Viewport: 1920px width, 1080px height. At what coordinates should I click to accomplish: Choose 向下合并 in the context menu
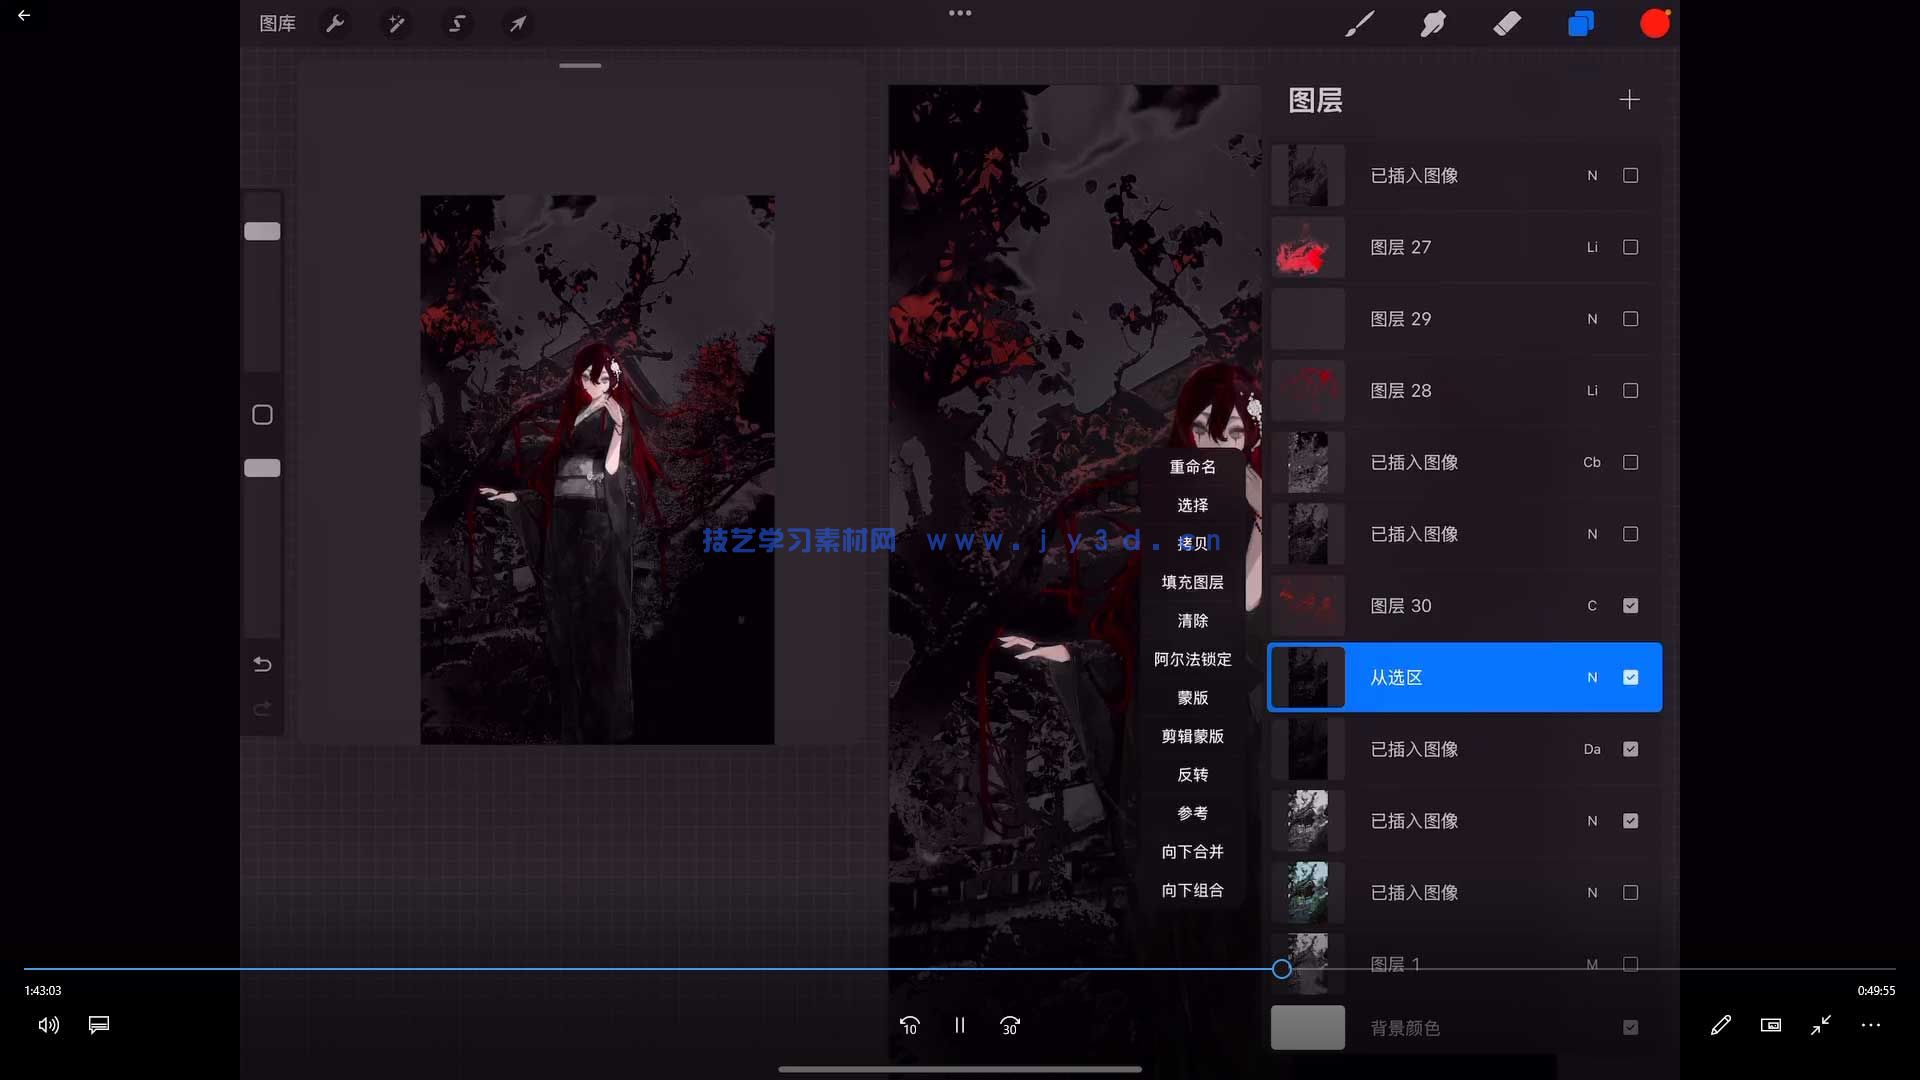(x=1191, y=851)
